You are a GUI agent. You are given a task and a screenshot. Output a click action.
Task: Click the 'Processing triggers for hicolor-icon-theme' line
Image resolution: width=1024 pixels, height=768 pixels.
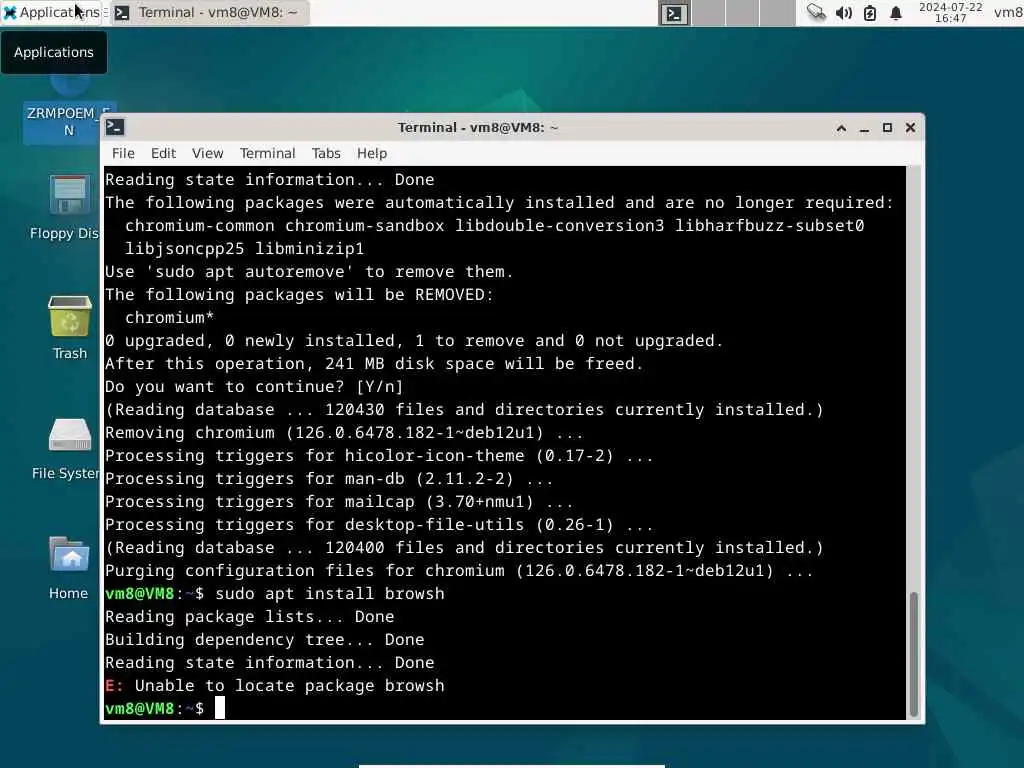tap(379, 456)
